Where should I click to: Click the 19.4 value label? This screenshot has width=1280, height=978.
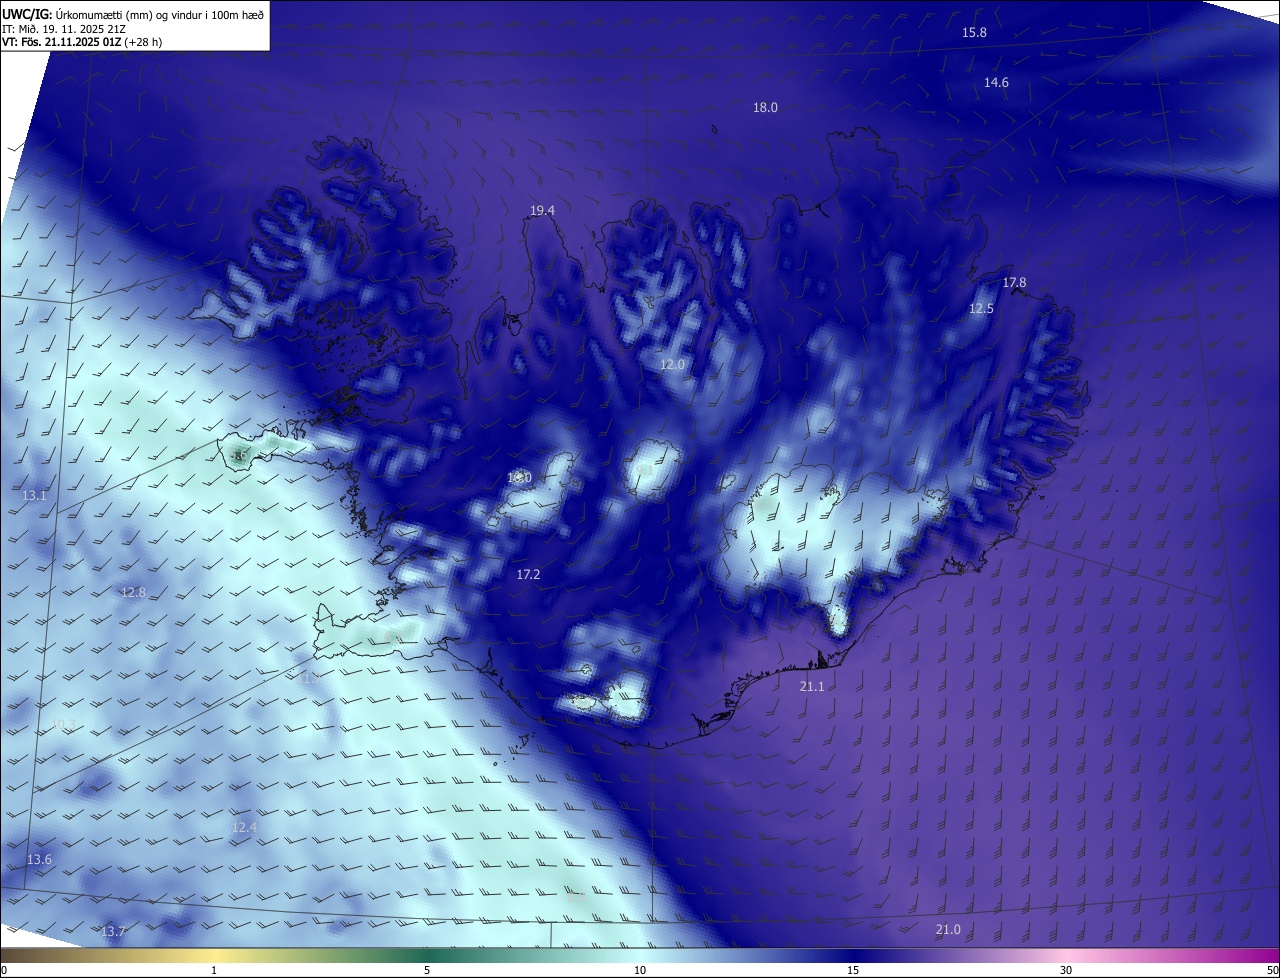click(x=542, y=211)
